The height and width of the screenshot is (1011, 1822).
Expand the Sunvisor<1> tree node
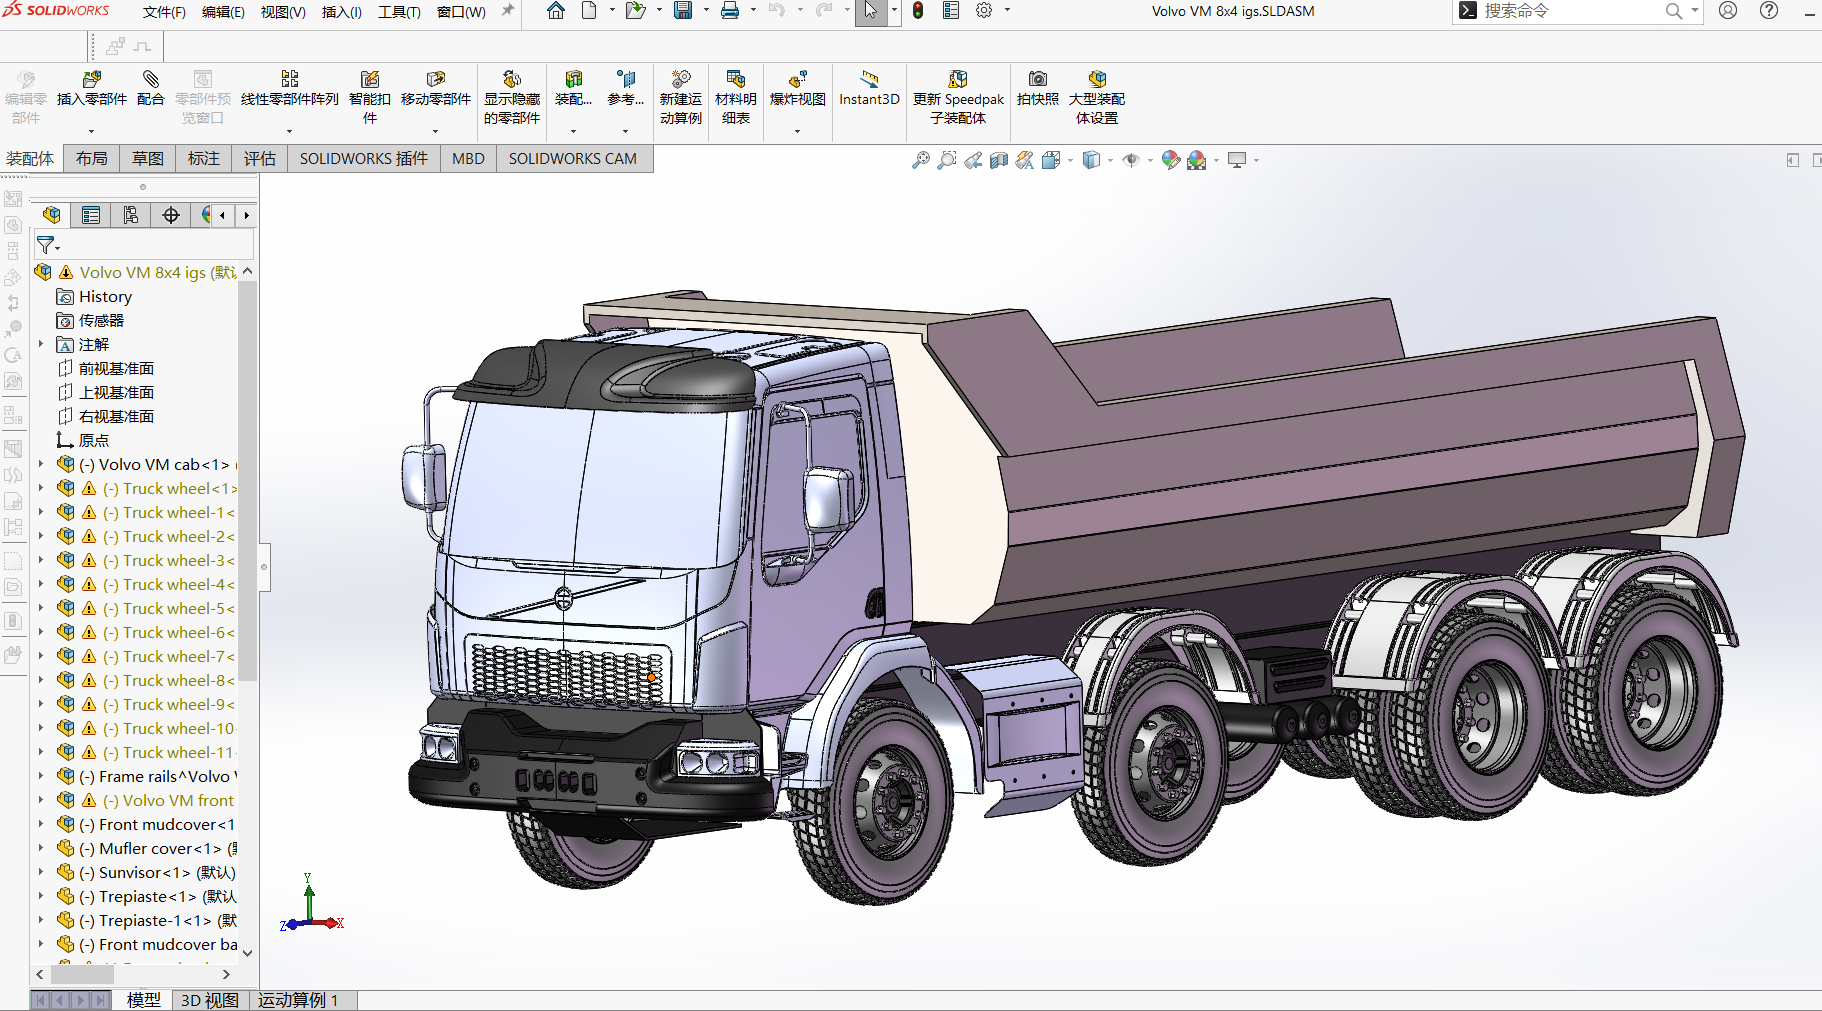41,872
